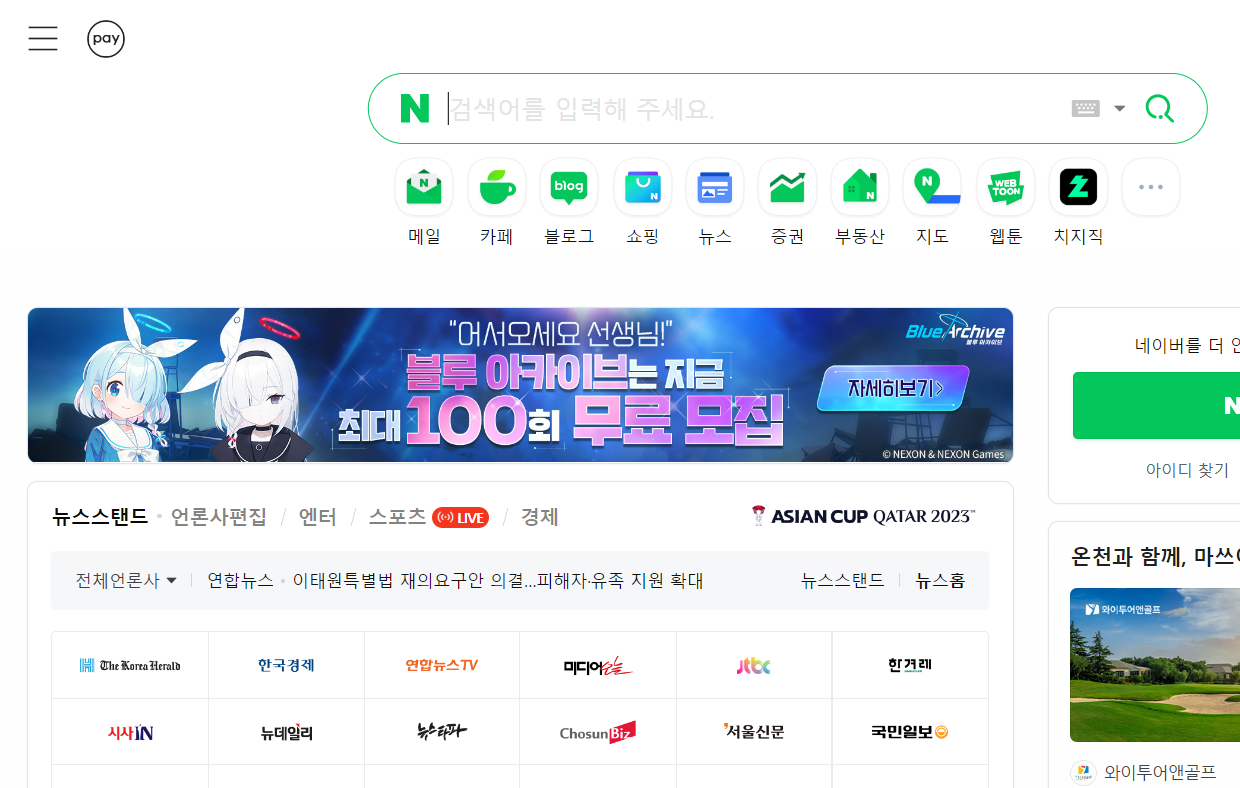The height and width of the screenshot is (788, 1240).
Task: Open the 증권 (Finance) shortcut icon
Action: 787,187
